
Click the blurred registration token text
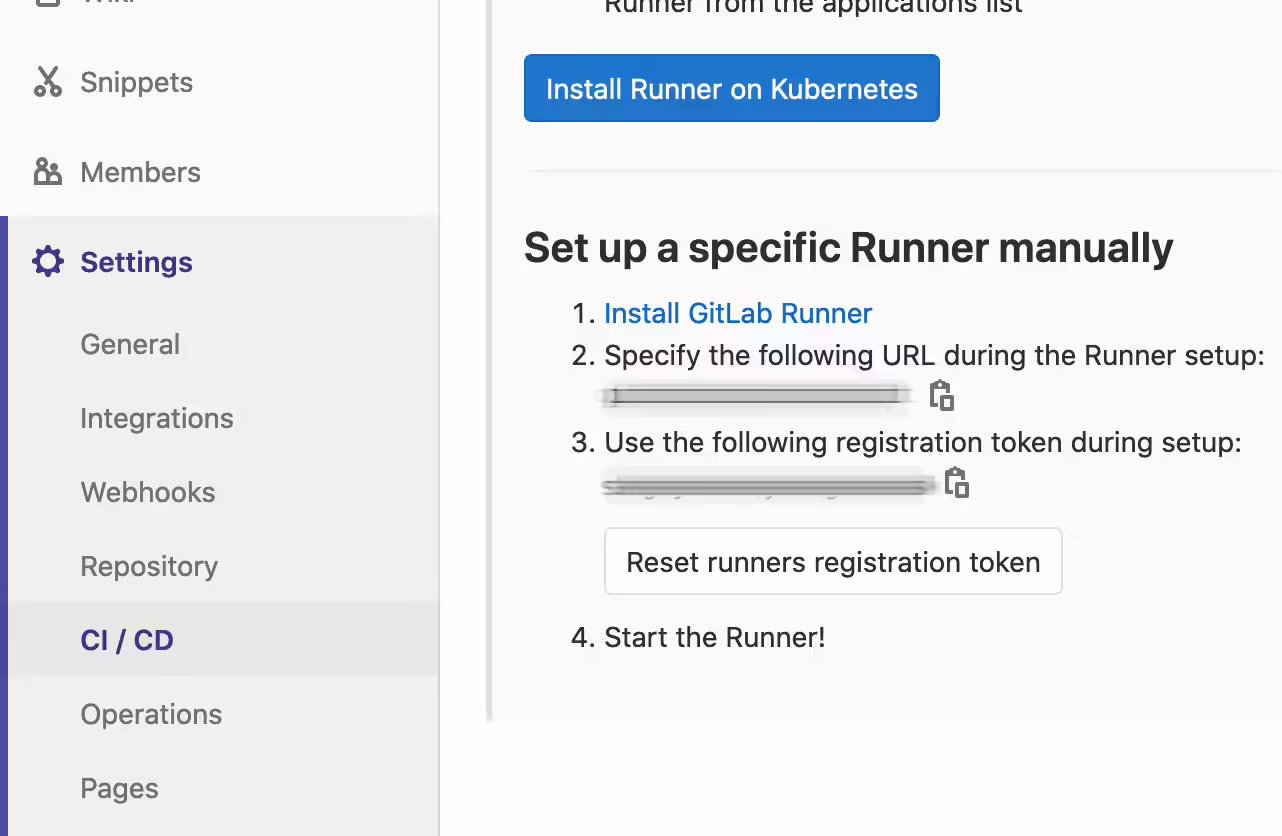click(768, 485)
